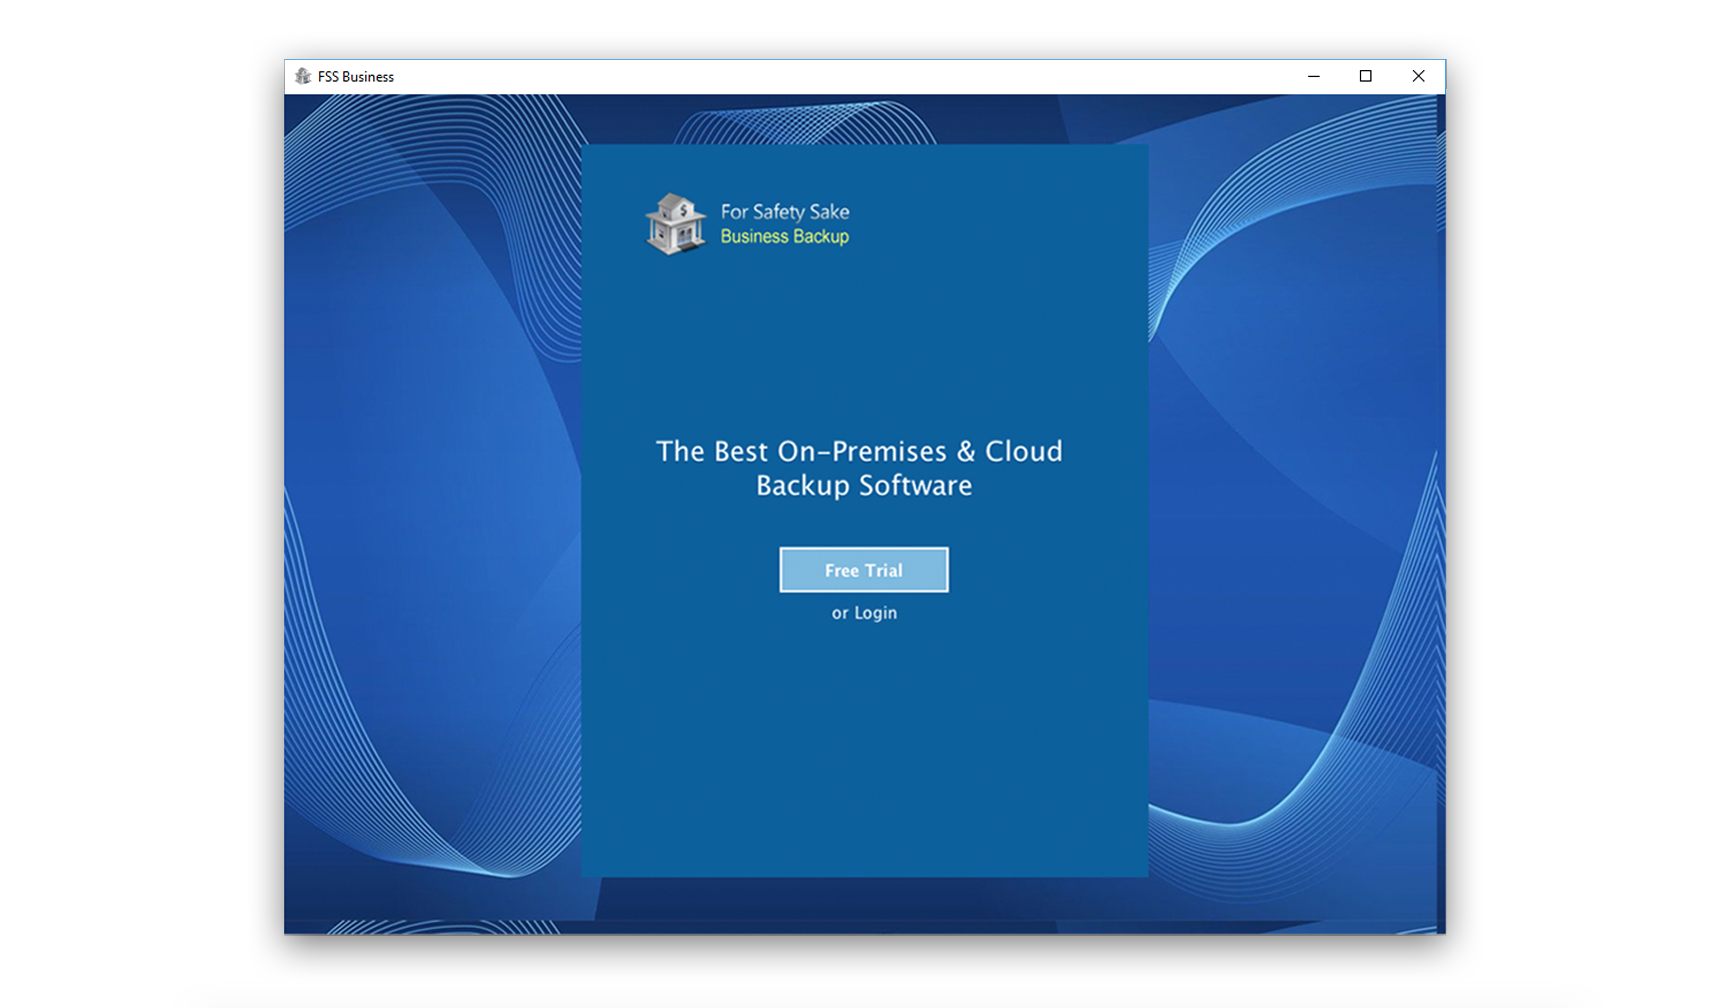Screen dimensions: 1728x1008
Task: Click the 'For Safety Sake' logo text
Action: coord(785,212)
